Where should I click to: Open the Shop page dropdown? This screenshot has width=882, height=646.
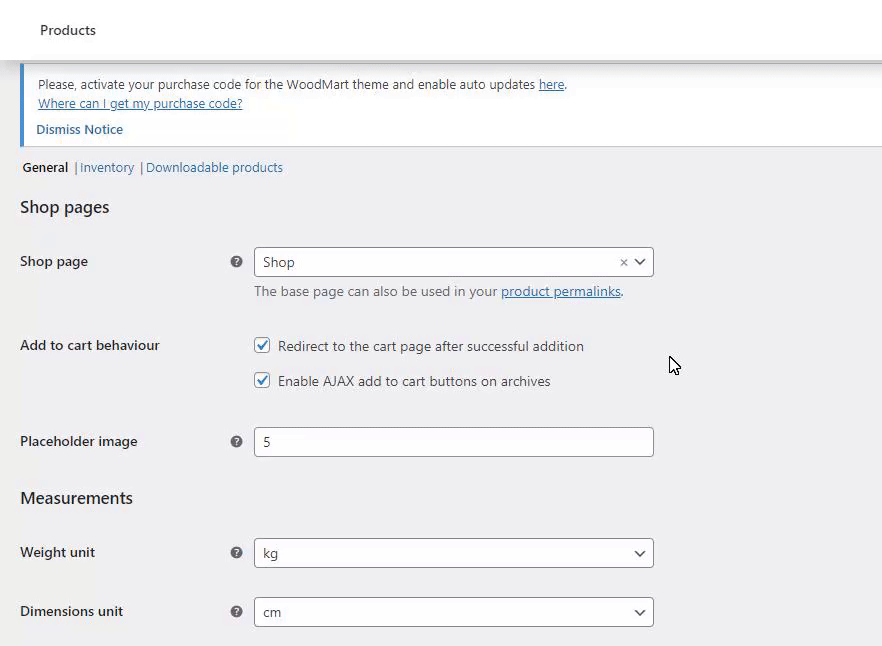click(440, 262)
